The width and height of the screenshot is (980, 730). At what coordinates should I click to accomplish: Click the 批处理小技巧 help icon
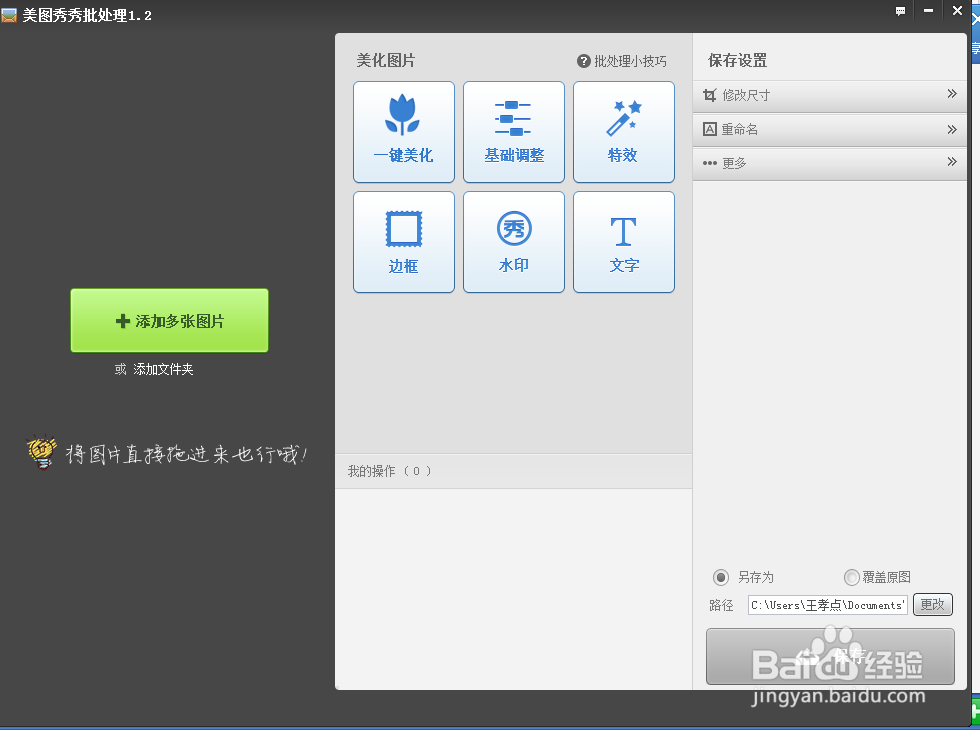(x=584, y=60)
